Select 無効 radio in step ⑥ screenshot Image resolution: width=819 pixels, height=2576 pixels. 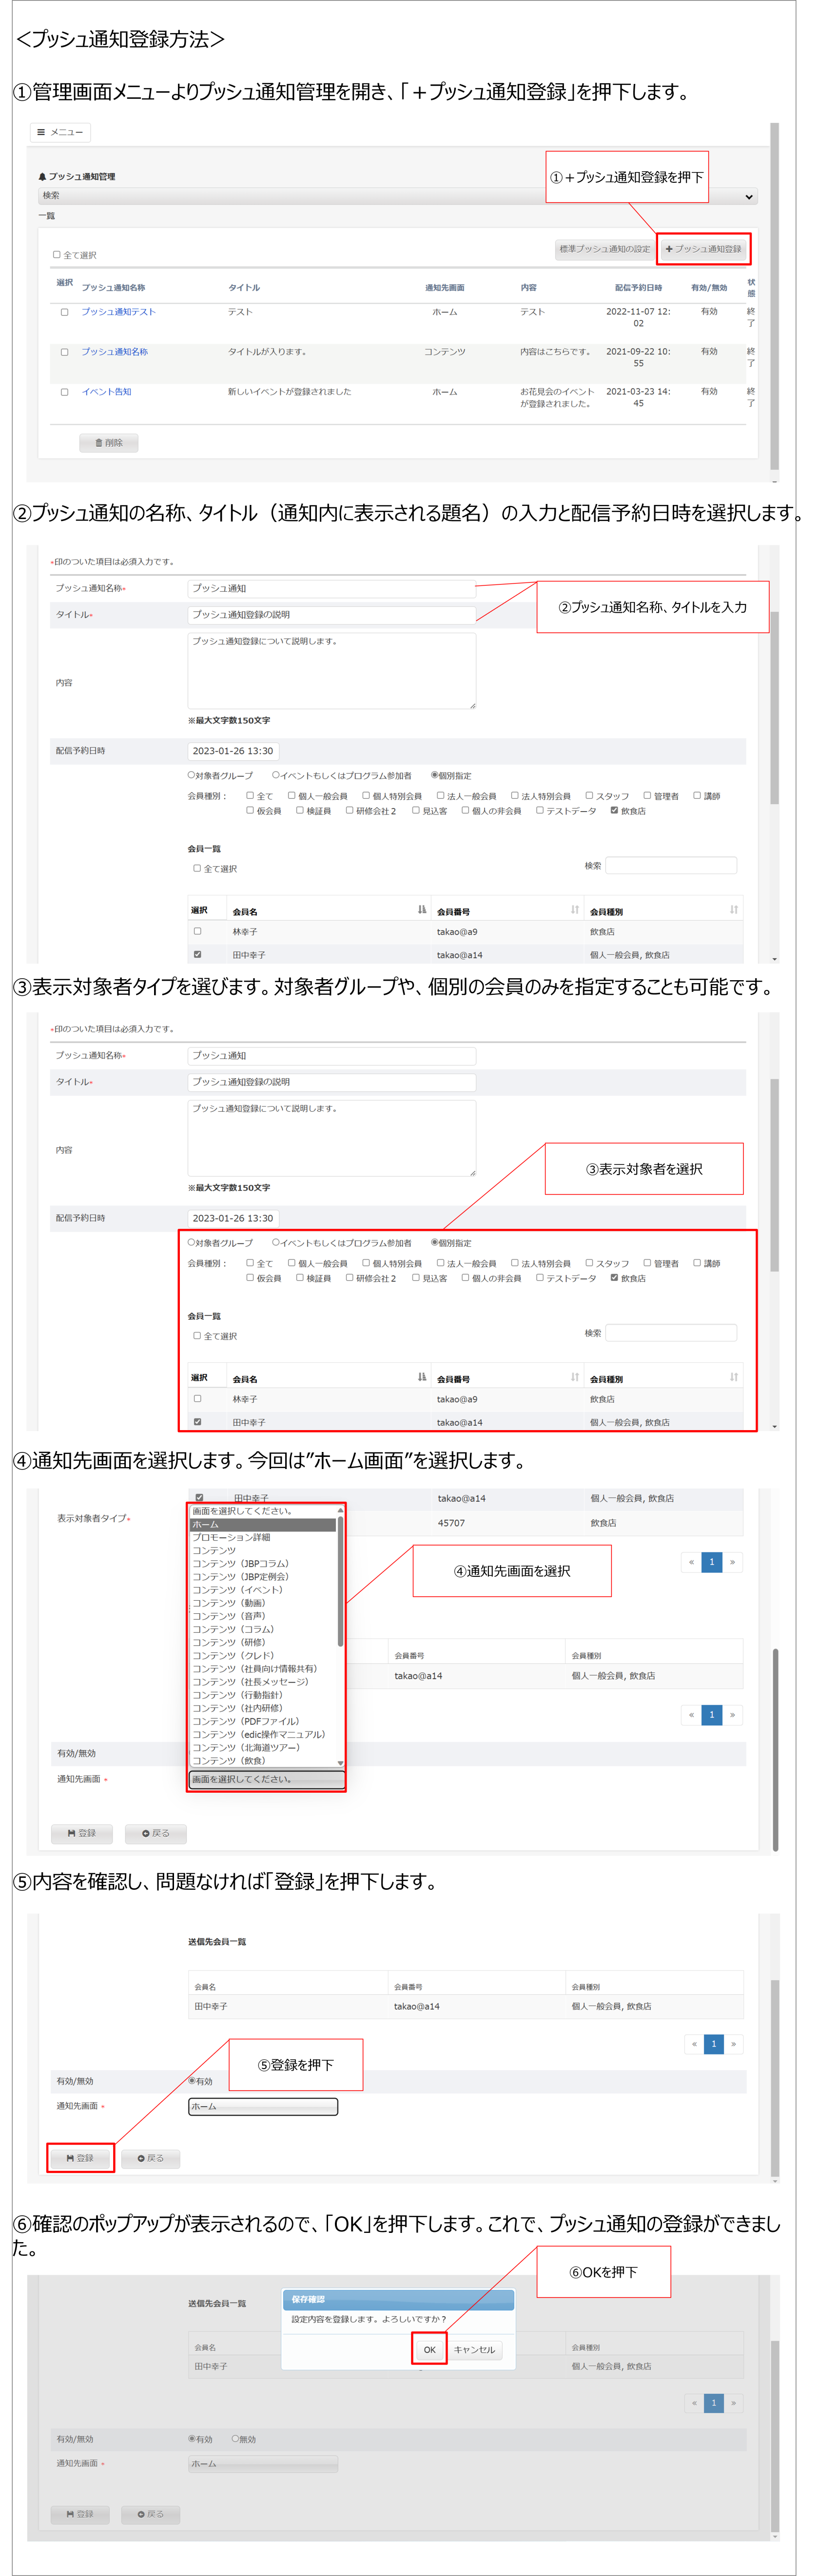236,2438
